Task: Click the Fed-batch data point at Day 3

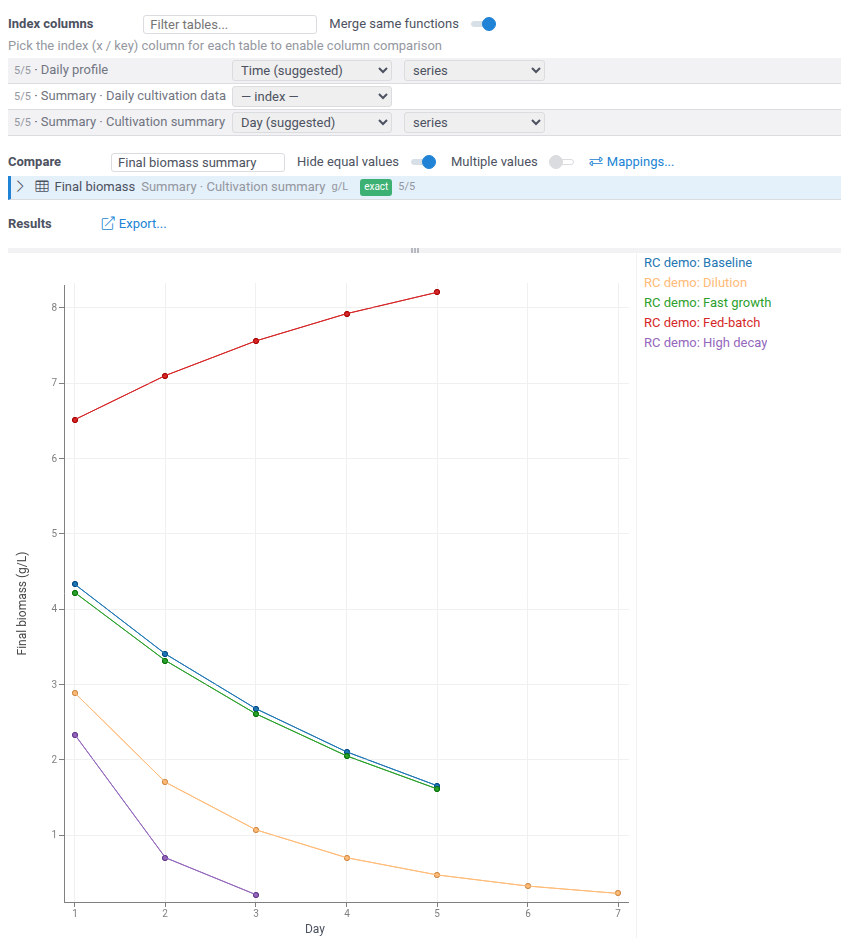Action: click(256, 341)
